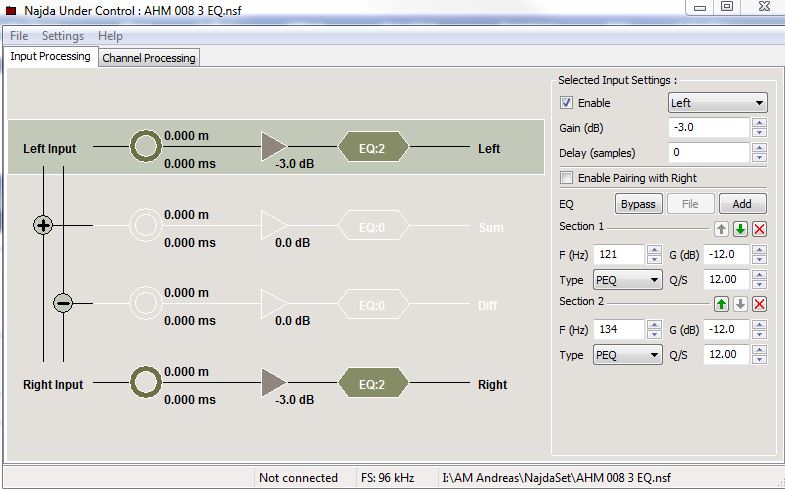Click the Sum plus mixer node
This screenshot has height=489, width=785.
point(43,225)
